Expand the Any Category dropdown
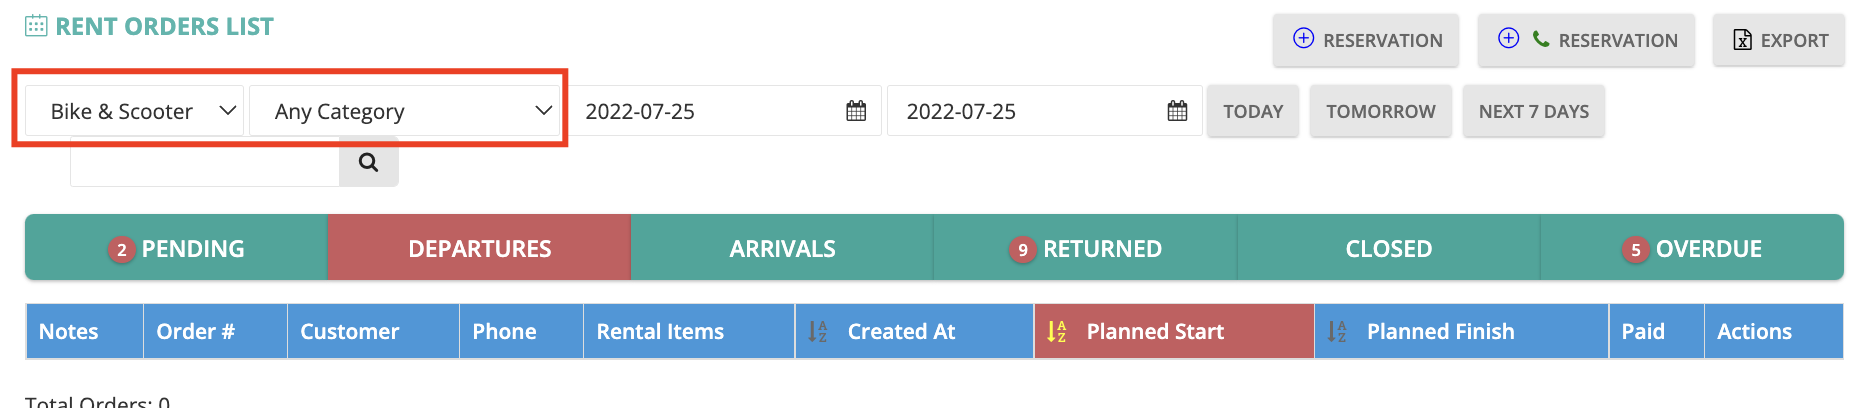 click(x=404, y=111)
